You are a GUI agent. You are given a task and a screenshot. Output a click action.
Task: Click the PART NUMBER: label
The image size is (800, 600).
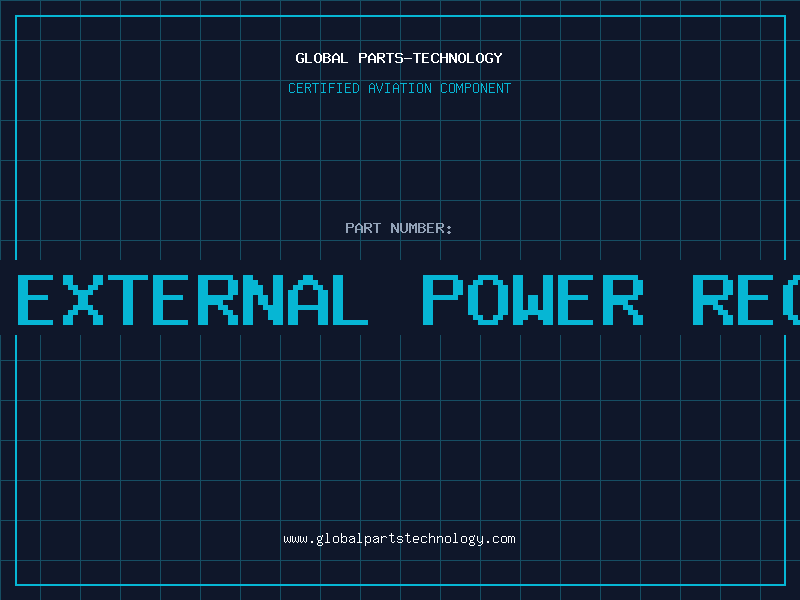[399, 228]
